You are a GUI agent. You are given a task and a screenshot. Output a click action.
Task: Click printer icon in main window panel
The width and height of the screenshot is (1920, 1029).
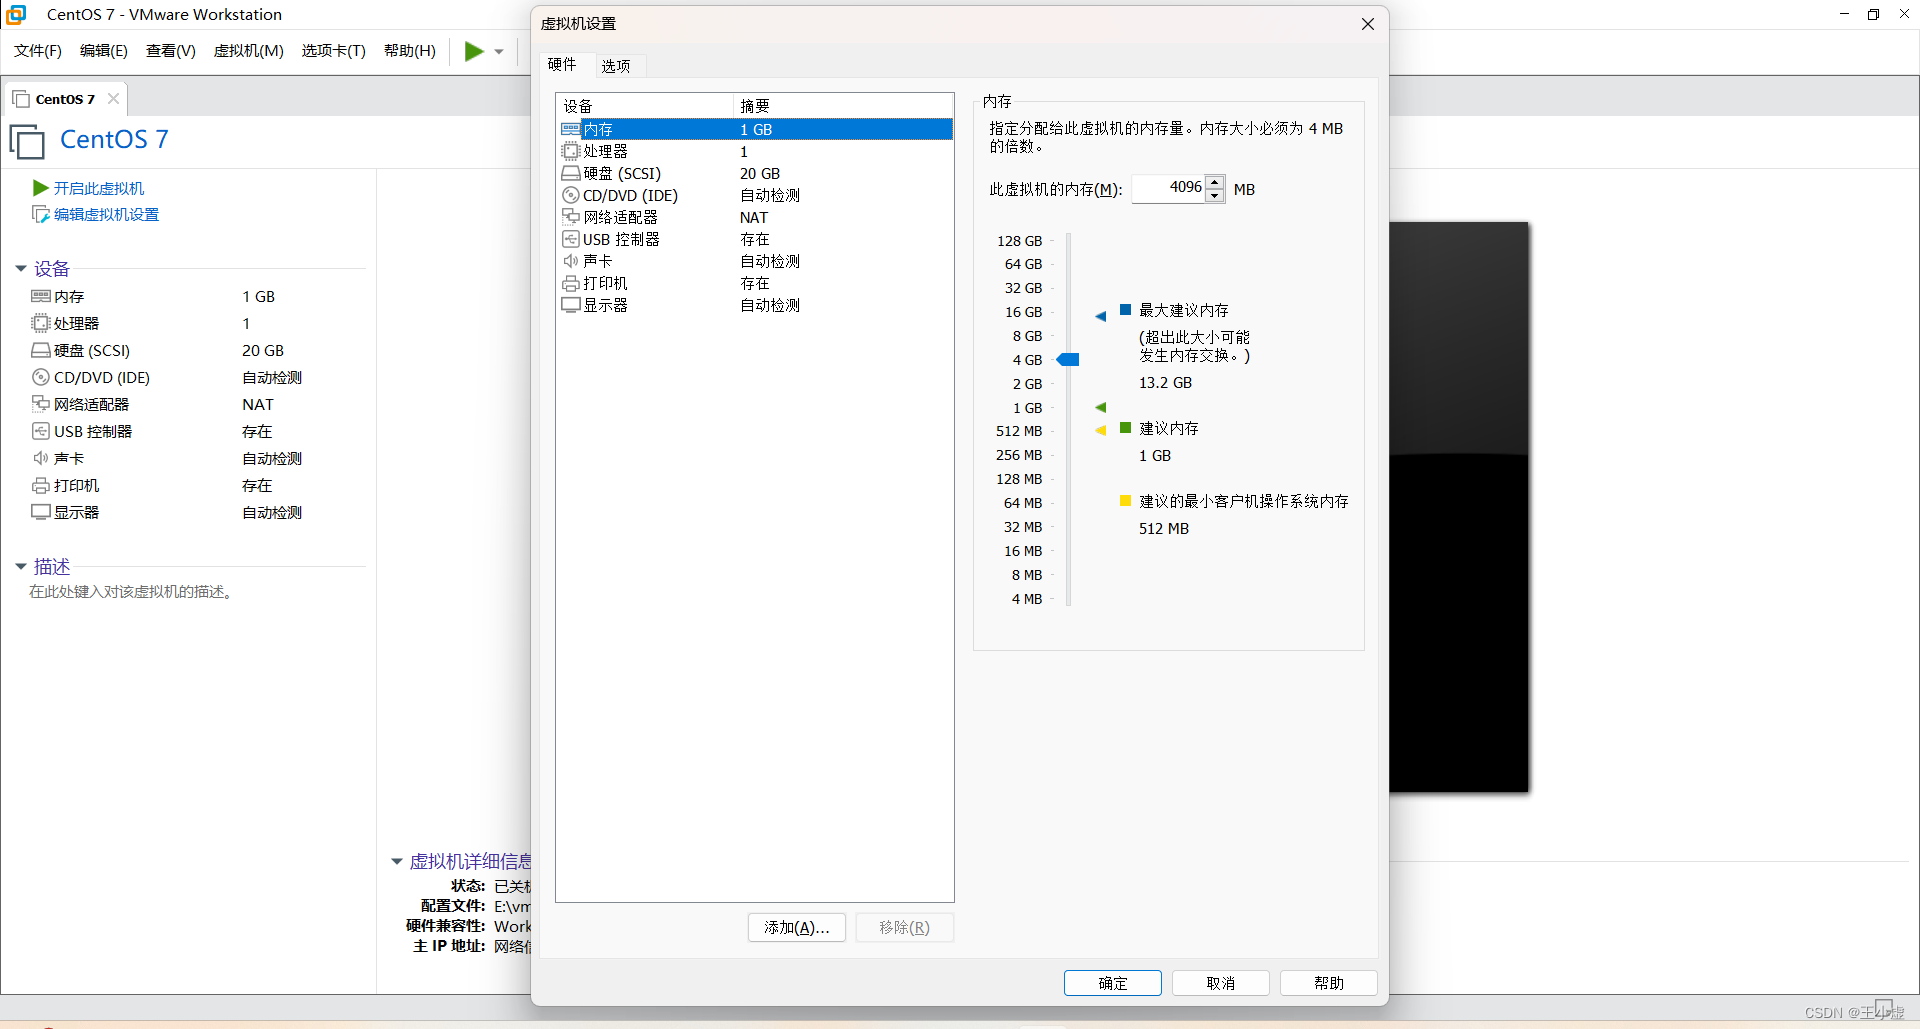[41, 485]
